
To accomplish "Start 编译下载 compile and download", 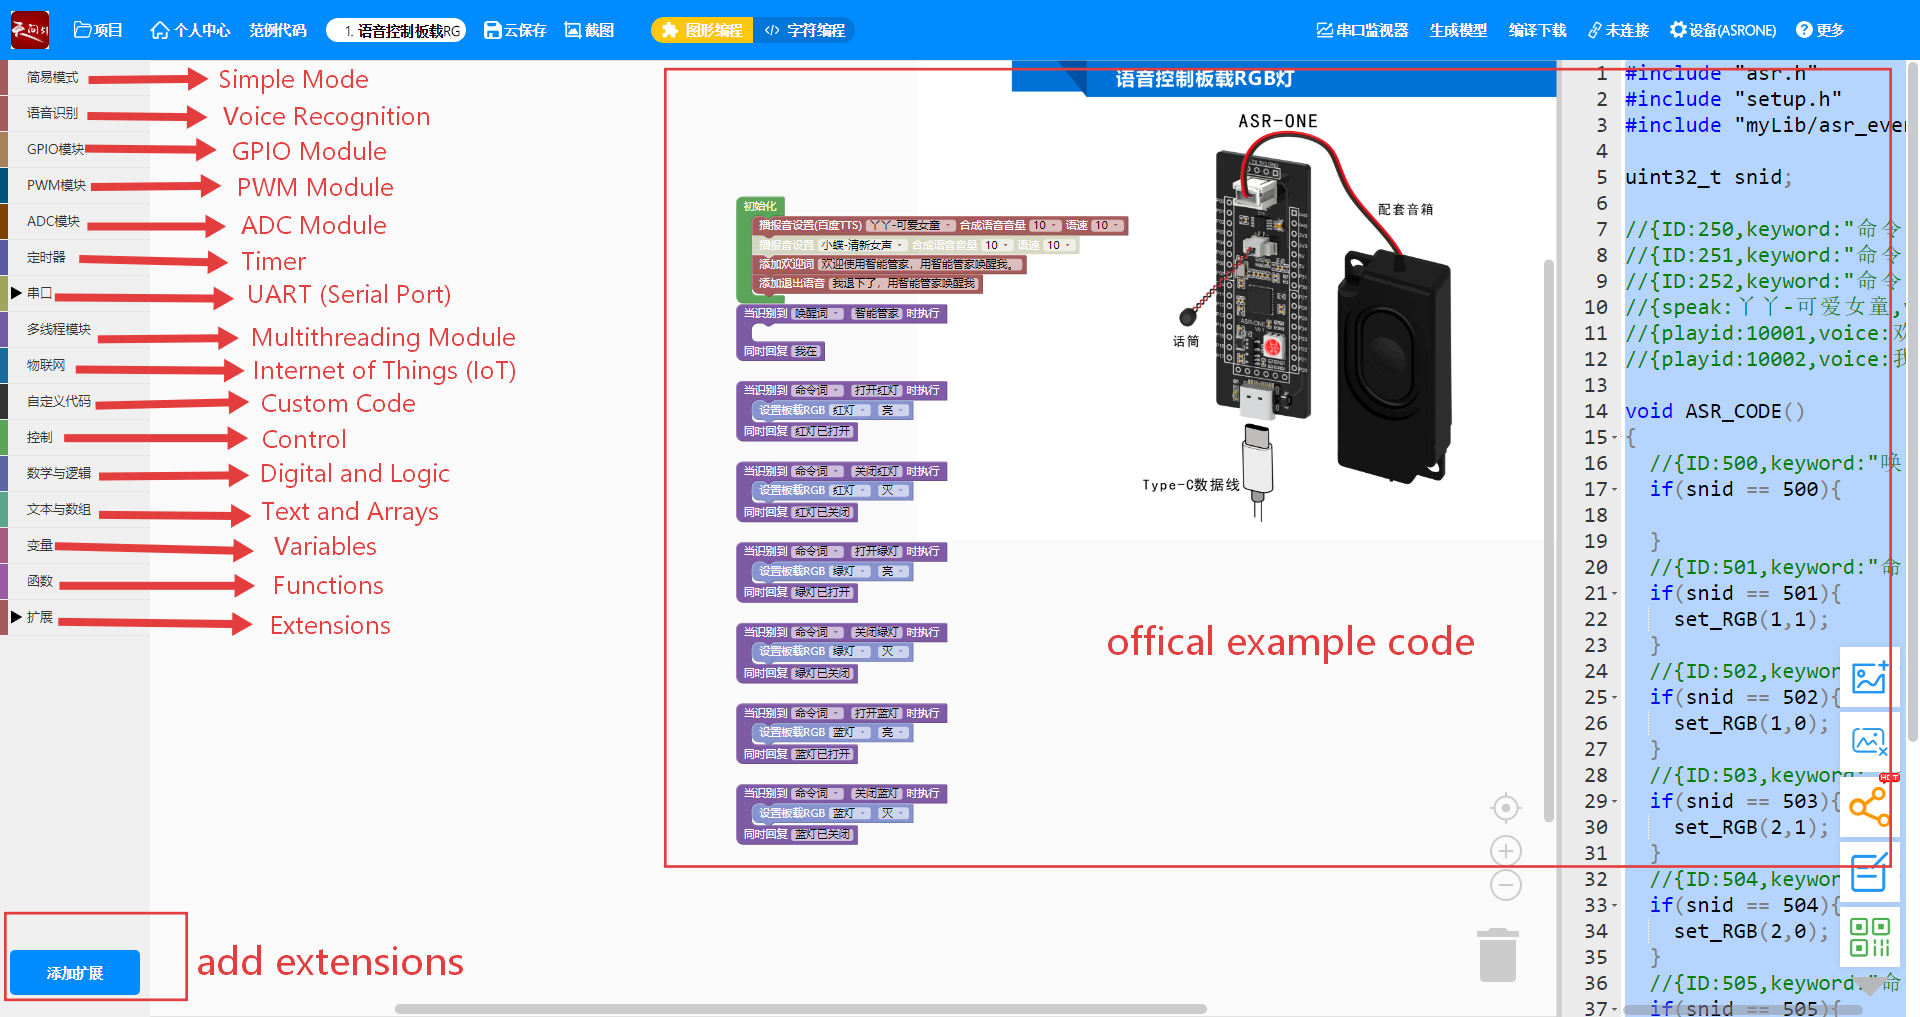I will point(1537,30).
